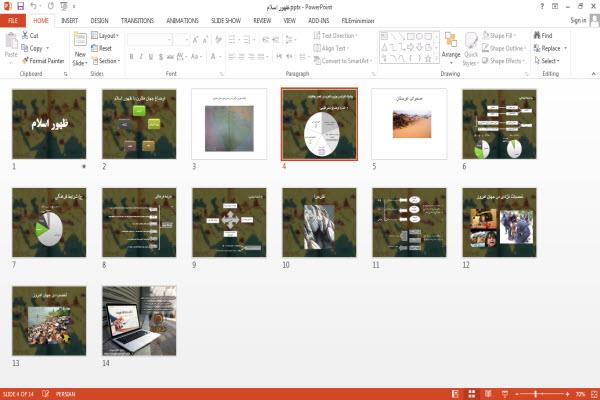Viewport: 600px width, 400px height.
Task: Open Copy options arrow
Action: coord(48,48)
